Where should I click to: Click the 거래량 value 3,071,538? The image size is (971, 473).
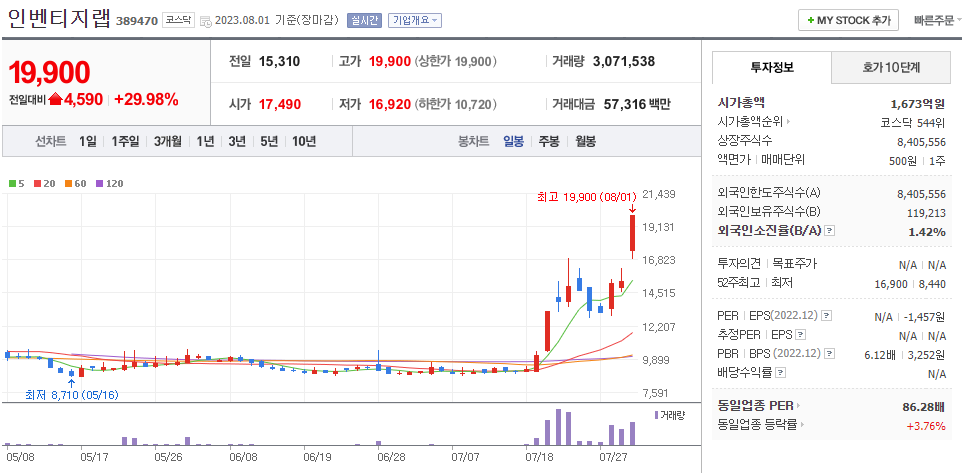(x=624, y=61)
